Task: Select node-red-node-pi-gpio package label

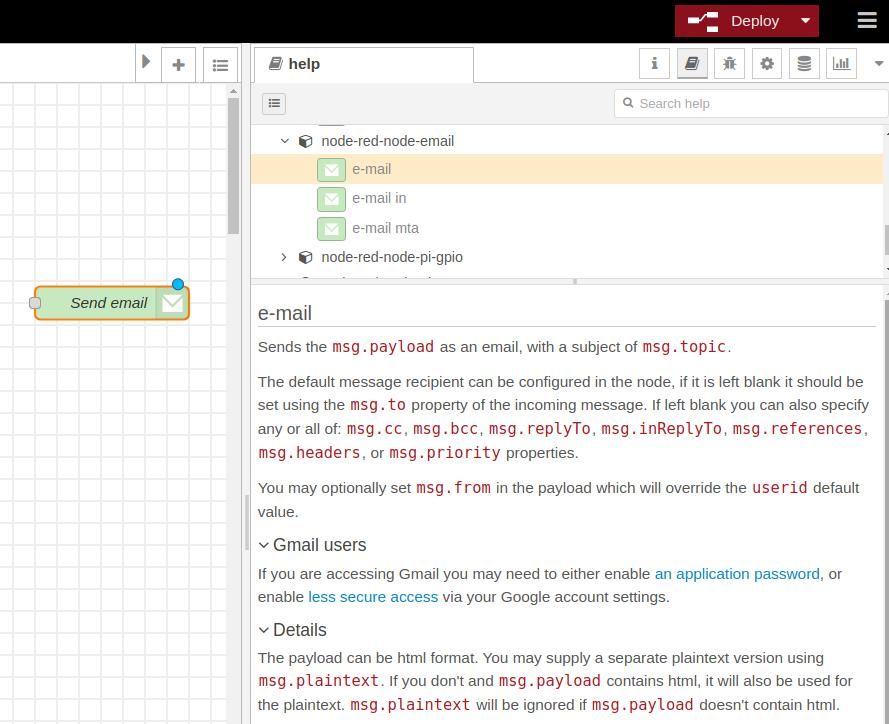Action: pyautogui.click(x=392, y=257)
